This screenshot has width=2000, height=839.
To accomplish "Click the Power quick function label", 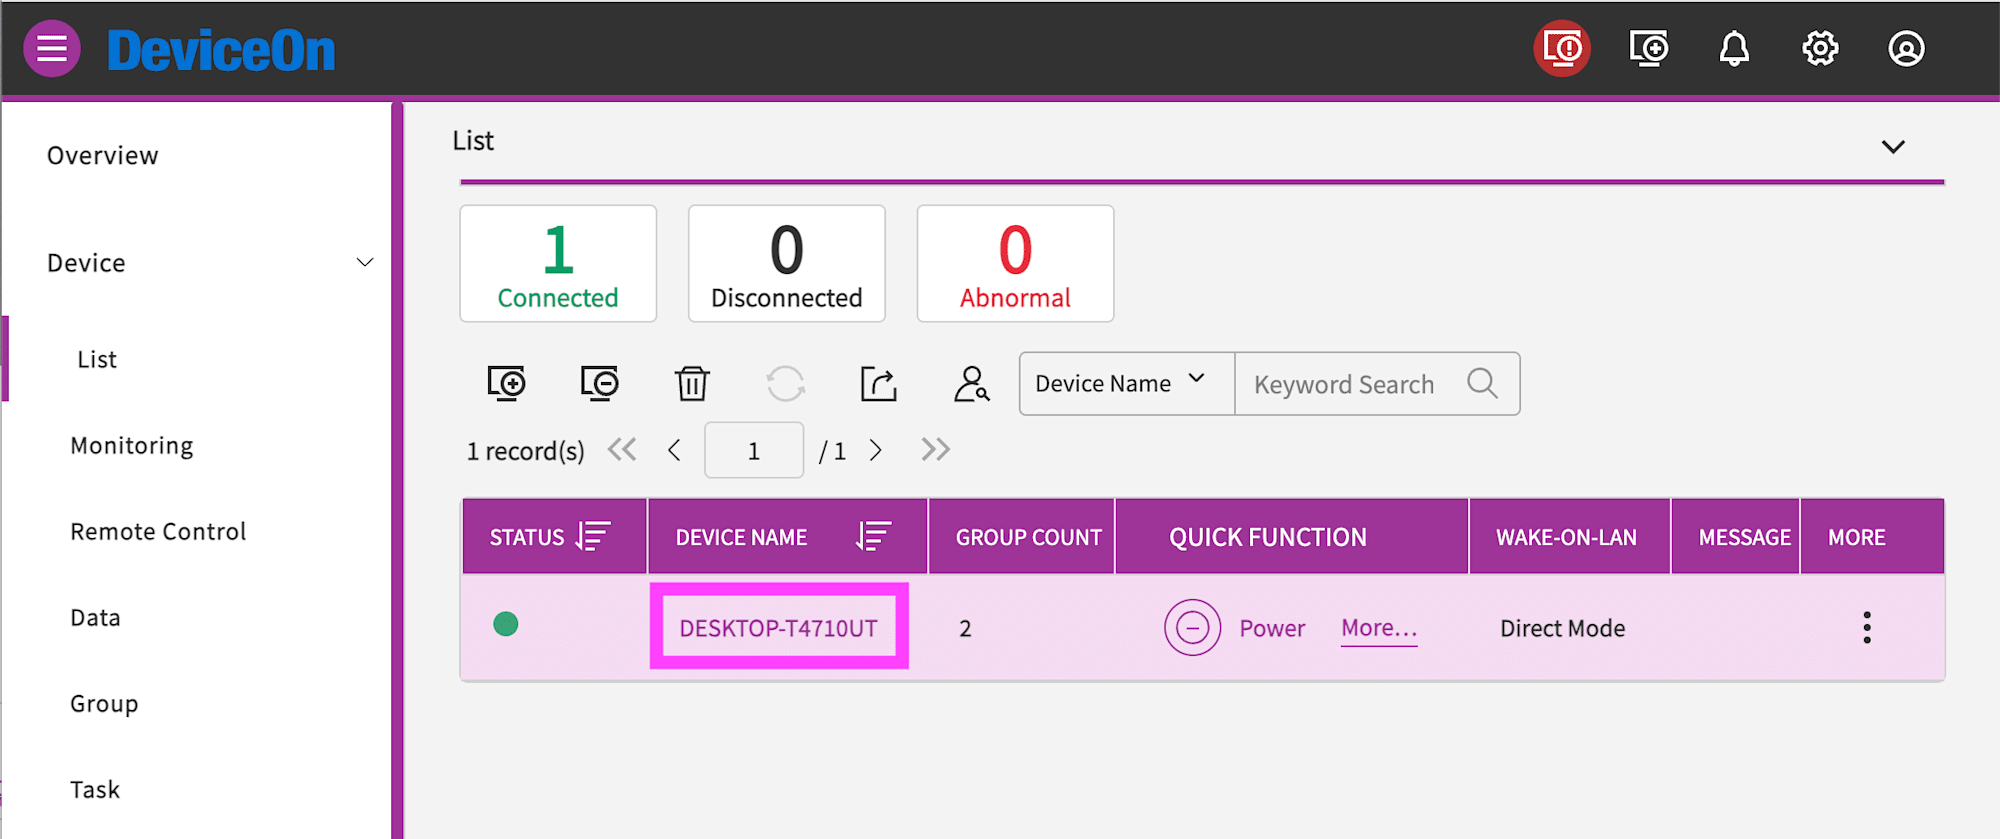I will [x=1272, y=628].
